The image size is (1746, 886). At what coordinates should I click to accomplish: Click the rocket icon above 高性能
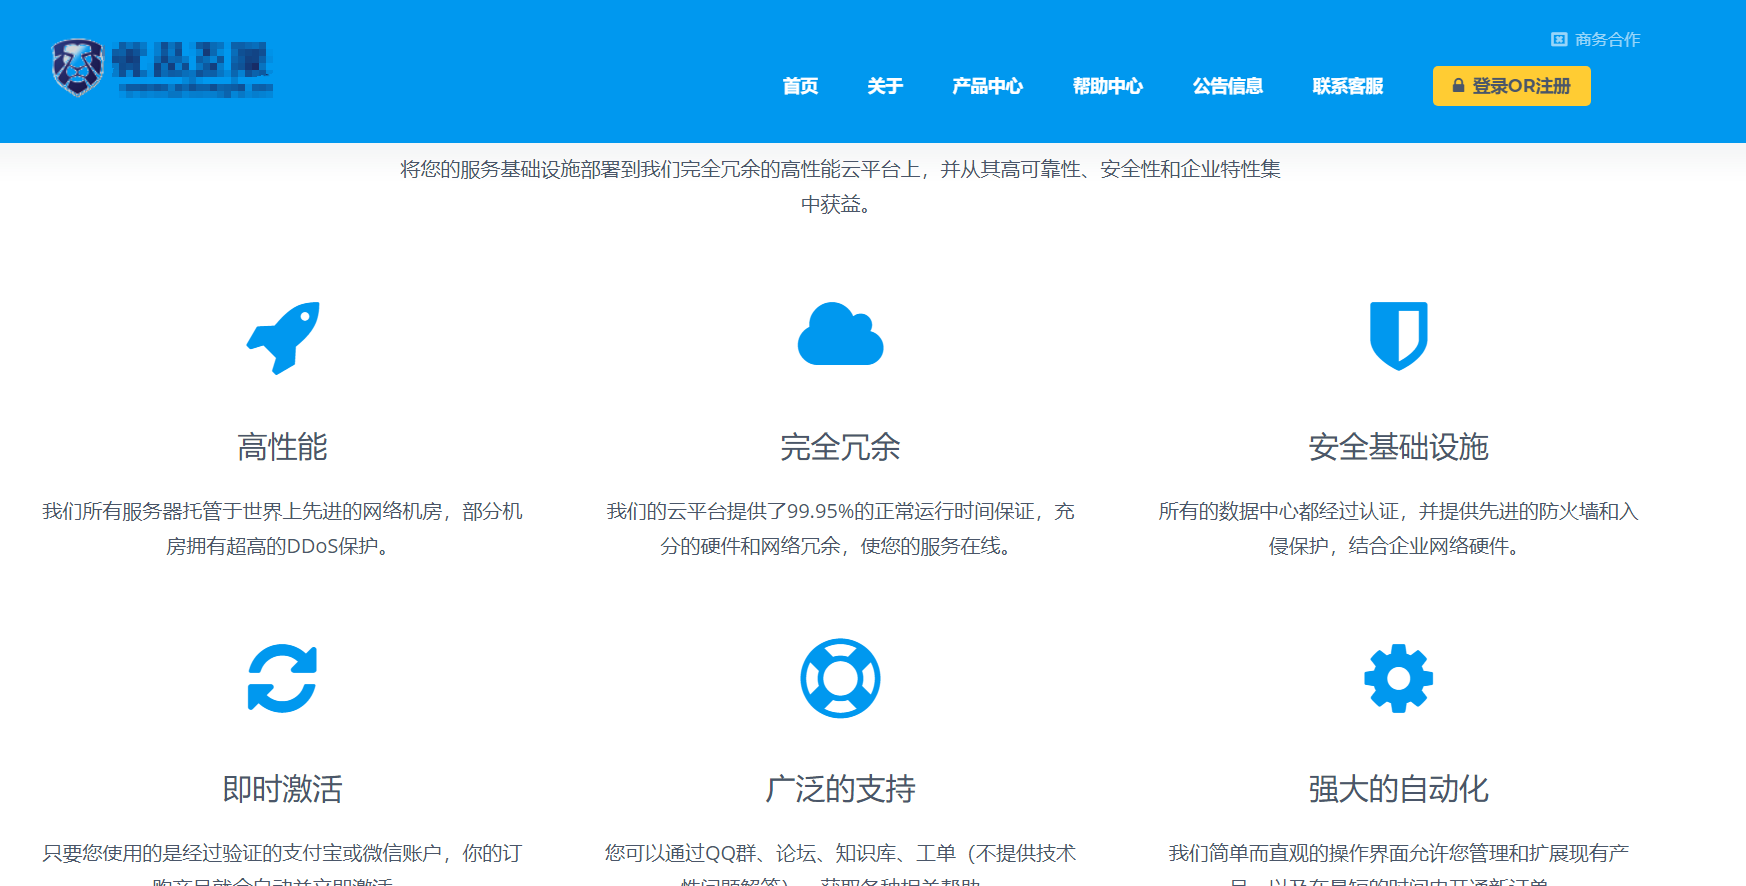[283, 337]
